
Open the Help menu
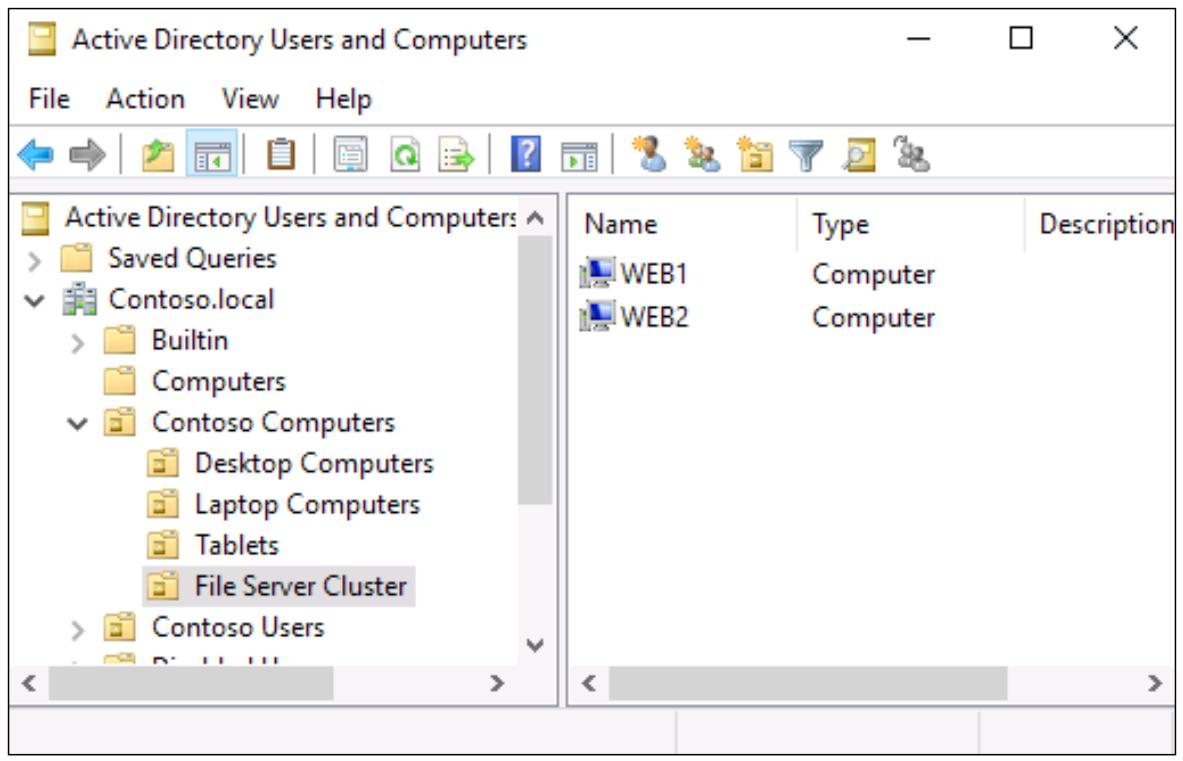343,99
